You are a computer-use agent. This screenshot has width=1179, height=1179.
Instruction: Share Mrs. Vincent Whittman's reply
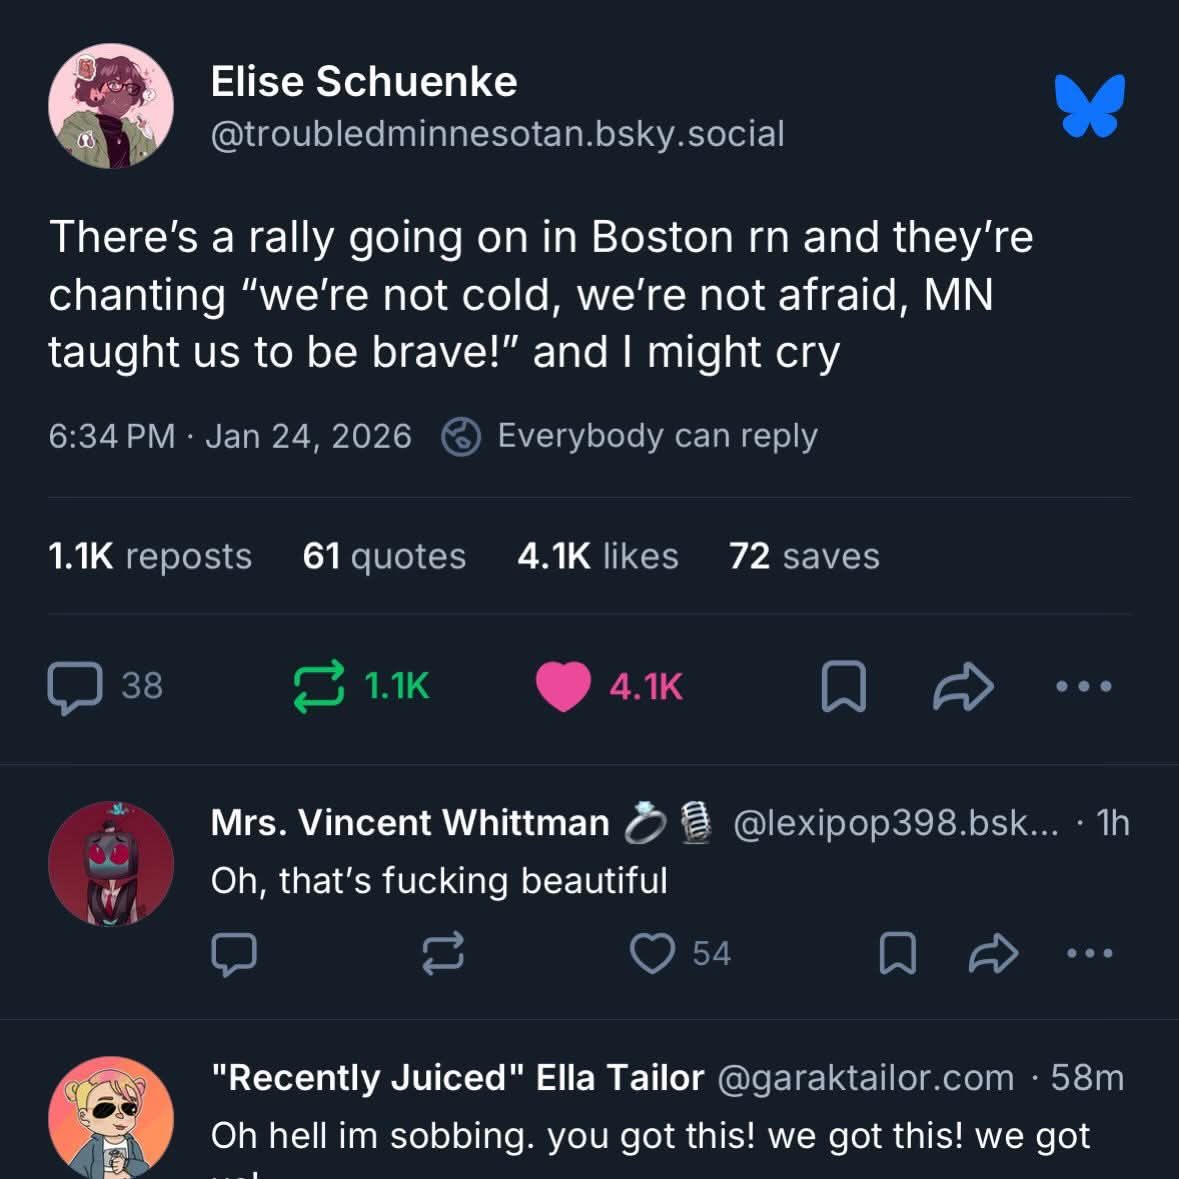pyautogui.click(x=993, y=953)
